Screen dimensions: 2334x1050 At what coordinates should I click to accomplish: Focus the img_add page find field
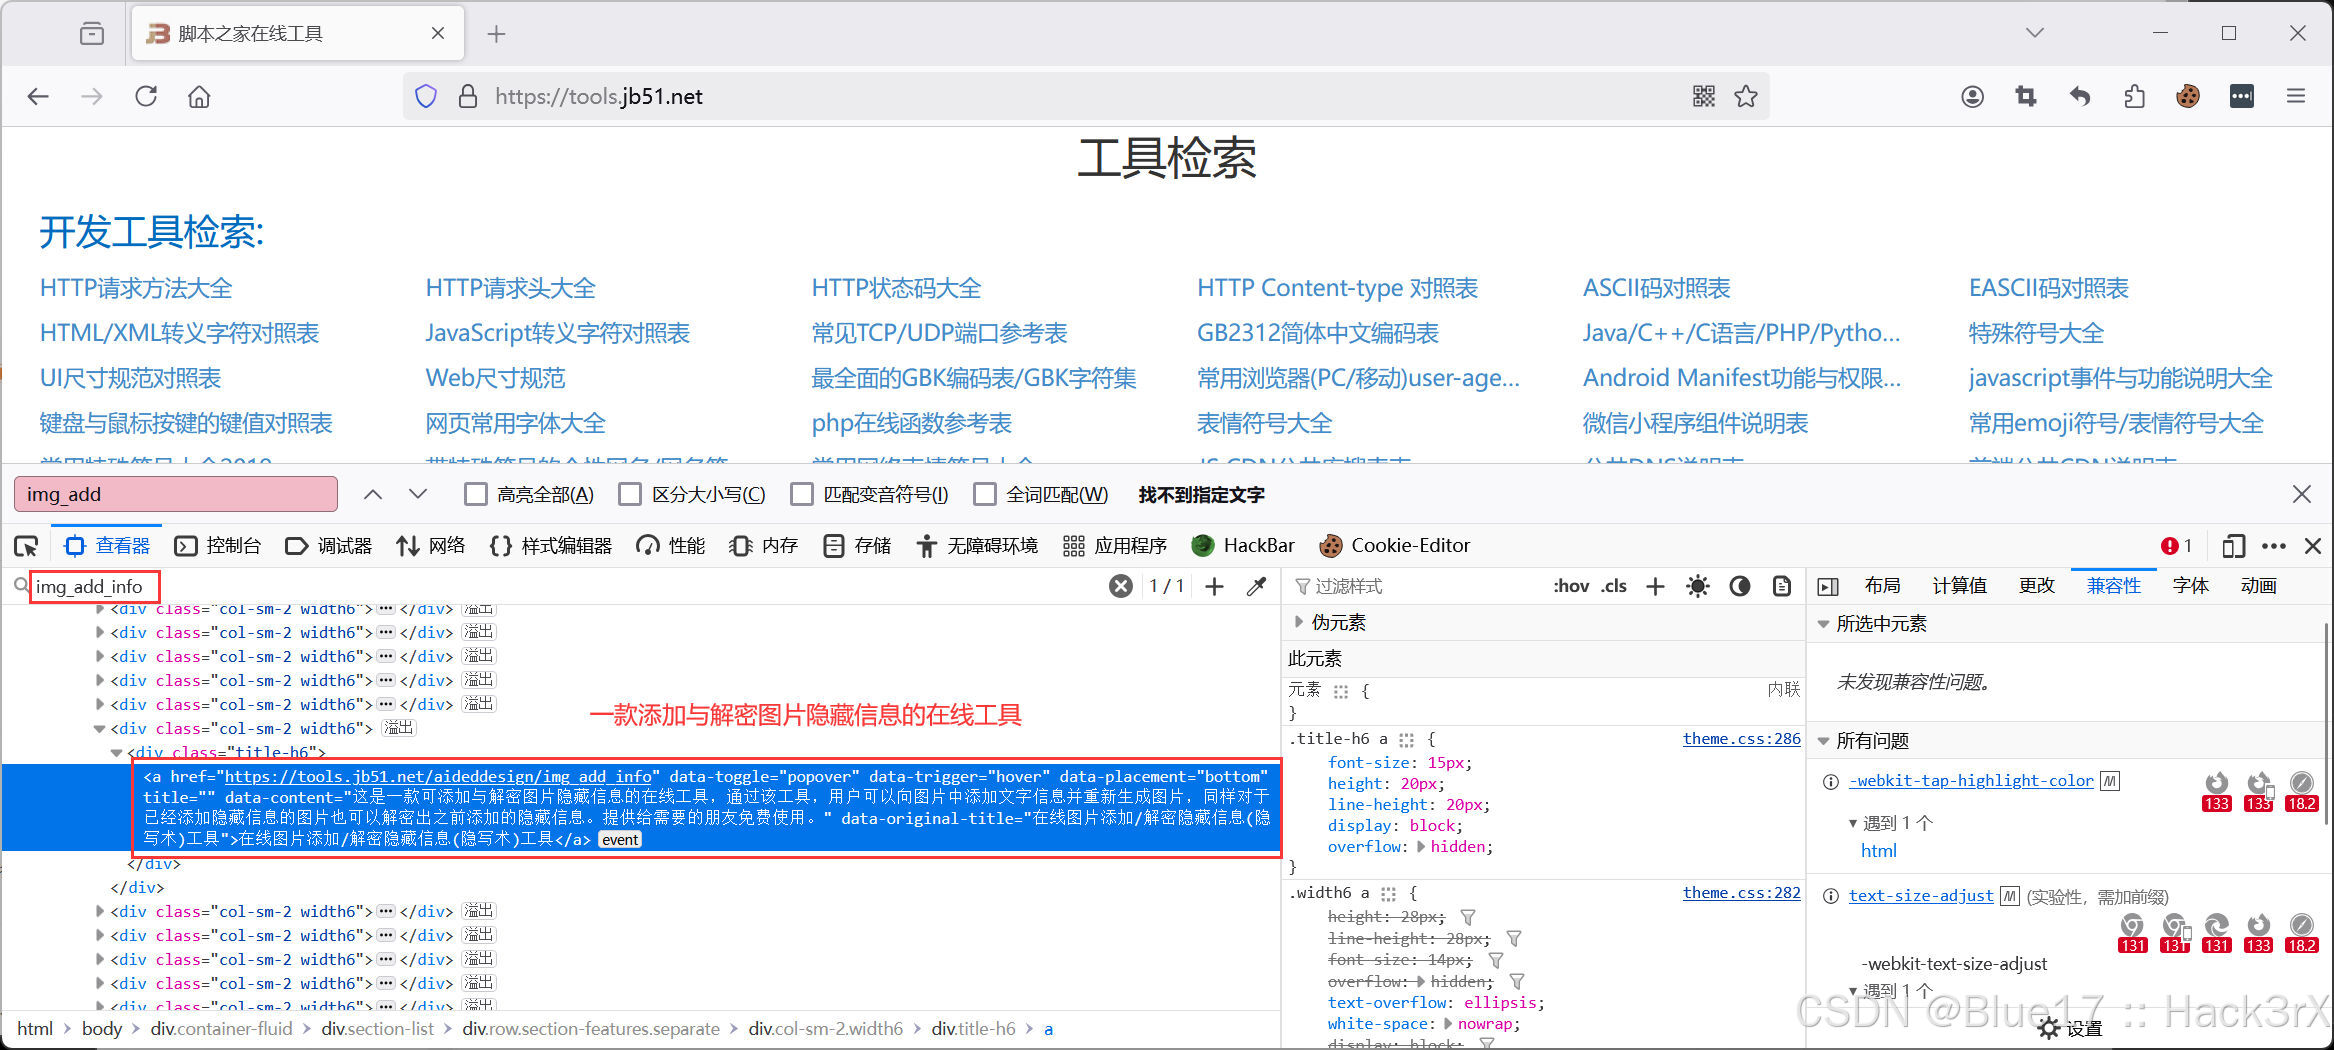(x=176, y=494)
